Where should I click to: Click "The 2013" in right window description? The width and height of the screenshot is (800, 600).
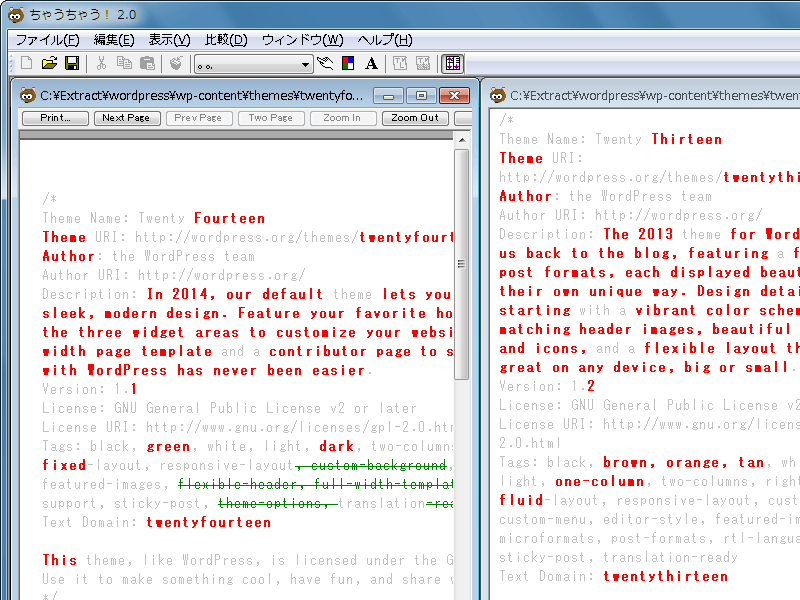click(638, 234)
